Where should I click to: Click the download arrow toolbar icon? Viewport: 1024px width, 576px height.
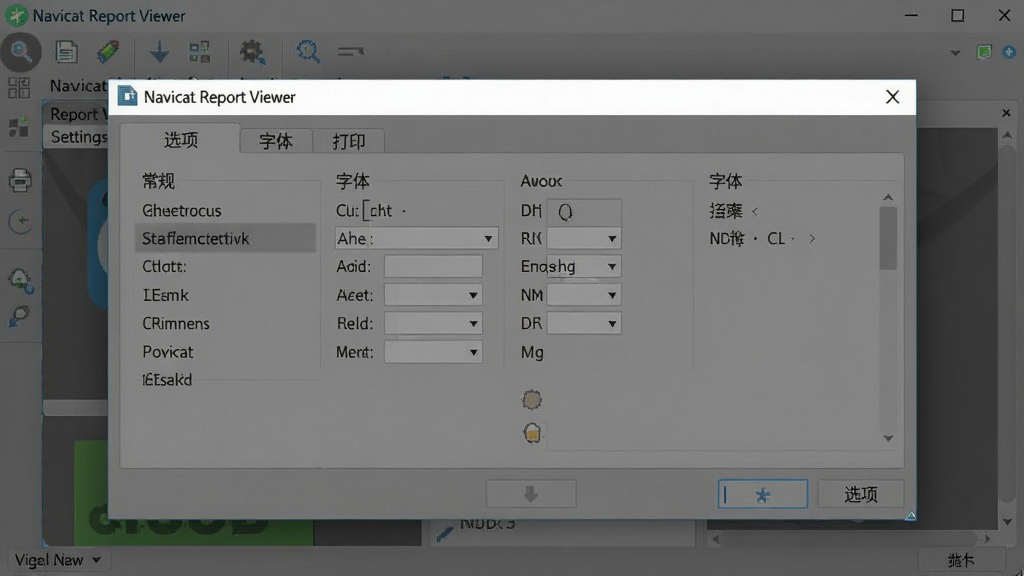point(159,52)
